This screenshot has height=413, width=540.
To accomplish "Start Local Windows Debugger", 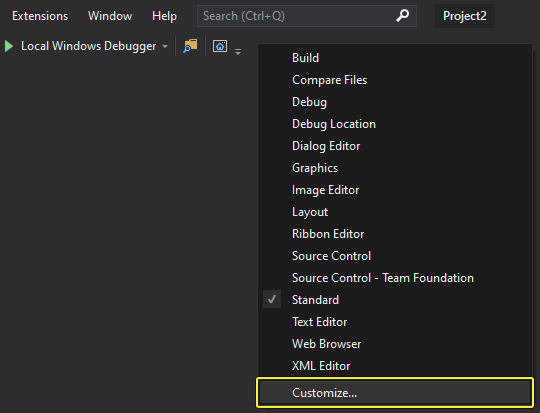I will click(x=89, y=46).
